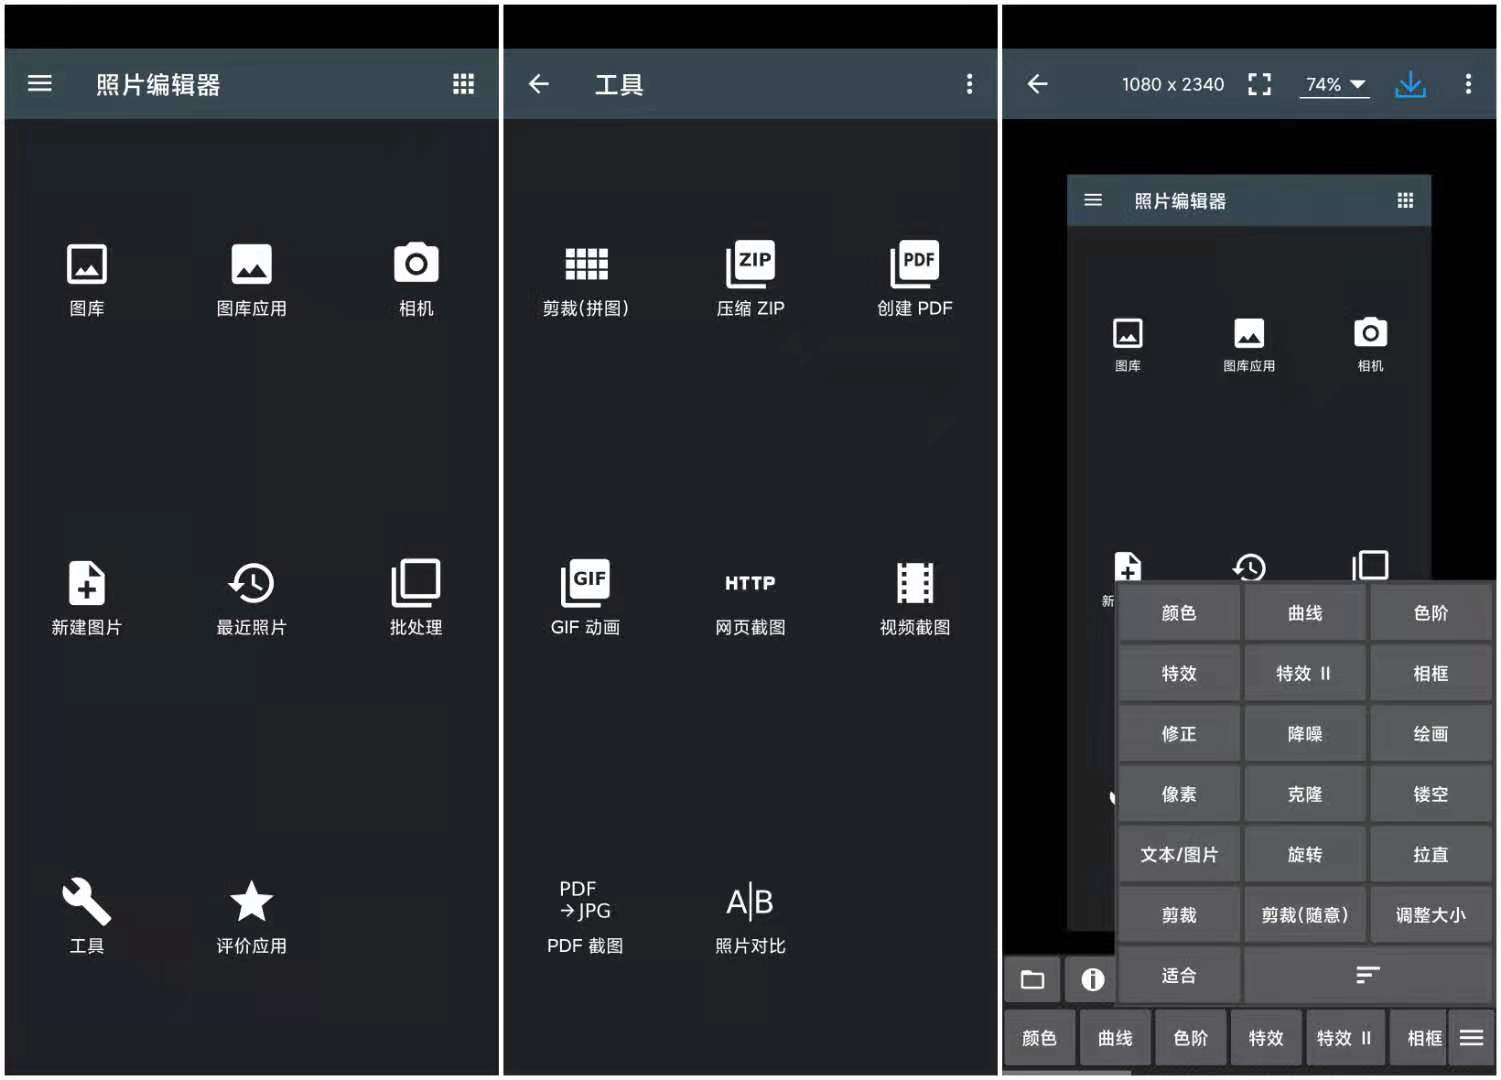Open the hamburger menu in 照片编辑器
The width and height of the screenshot is (1501, 1080).
point(40,84)
